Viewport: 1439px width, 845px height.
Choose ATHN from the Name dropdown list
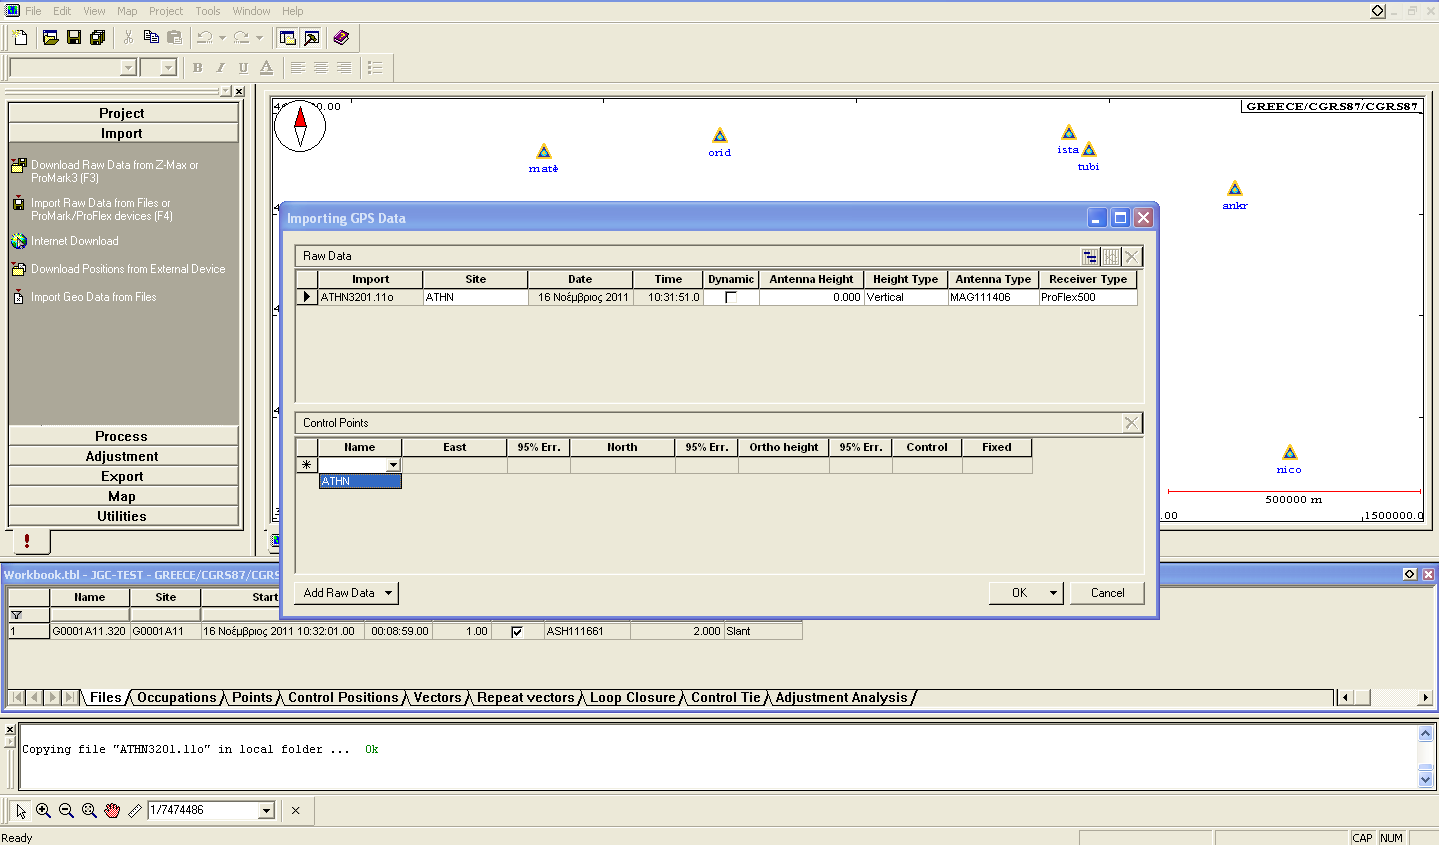(360, 481)
